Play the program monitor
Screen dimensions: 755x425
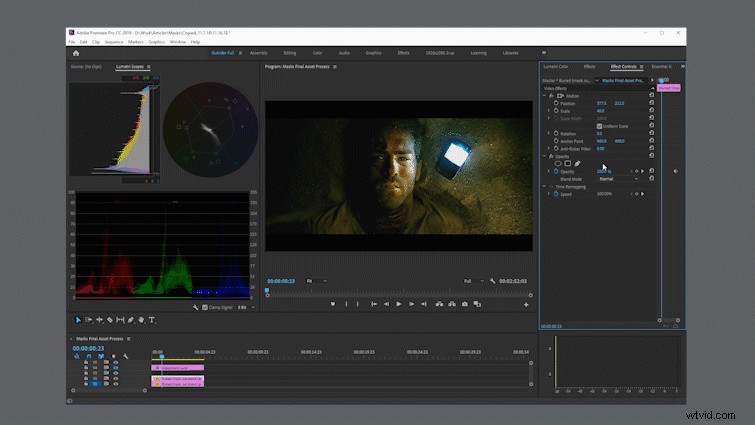[x=399, y=304]
